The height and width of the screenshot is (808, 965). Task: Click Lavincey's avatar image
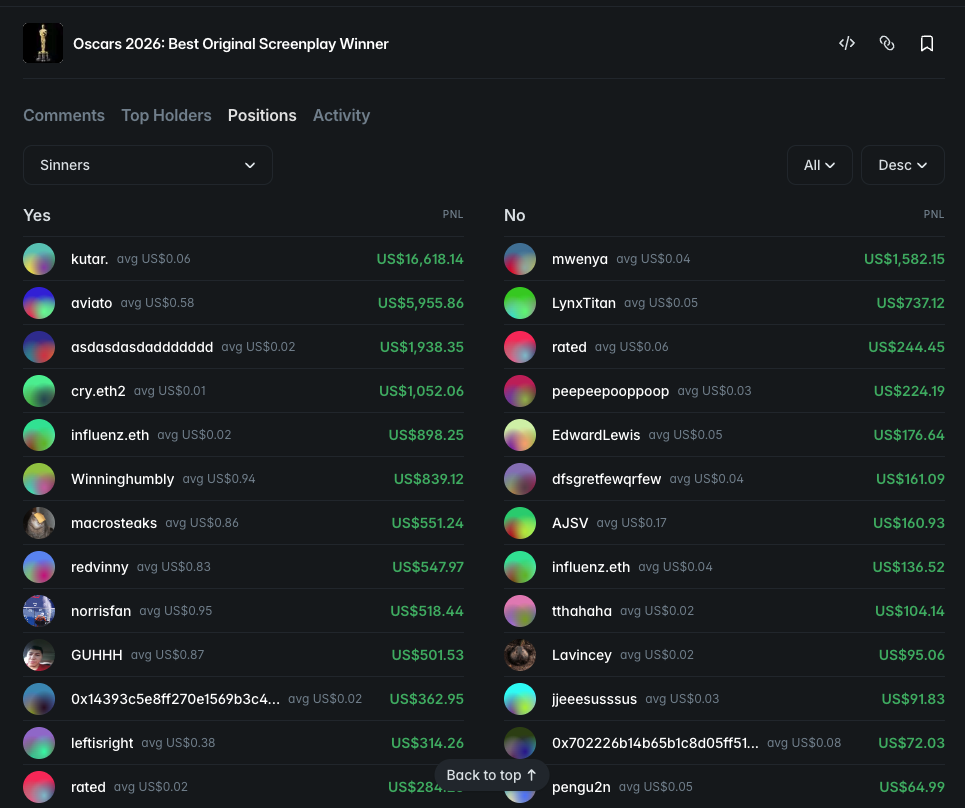[x=520, y=655]
